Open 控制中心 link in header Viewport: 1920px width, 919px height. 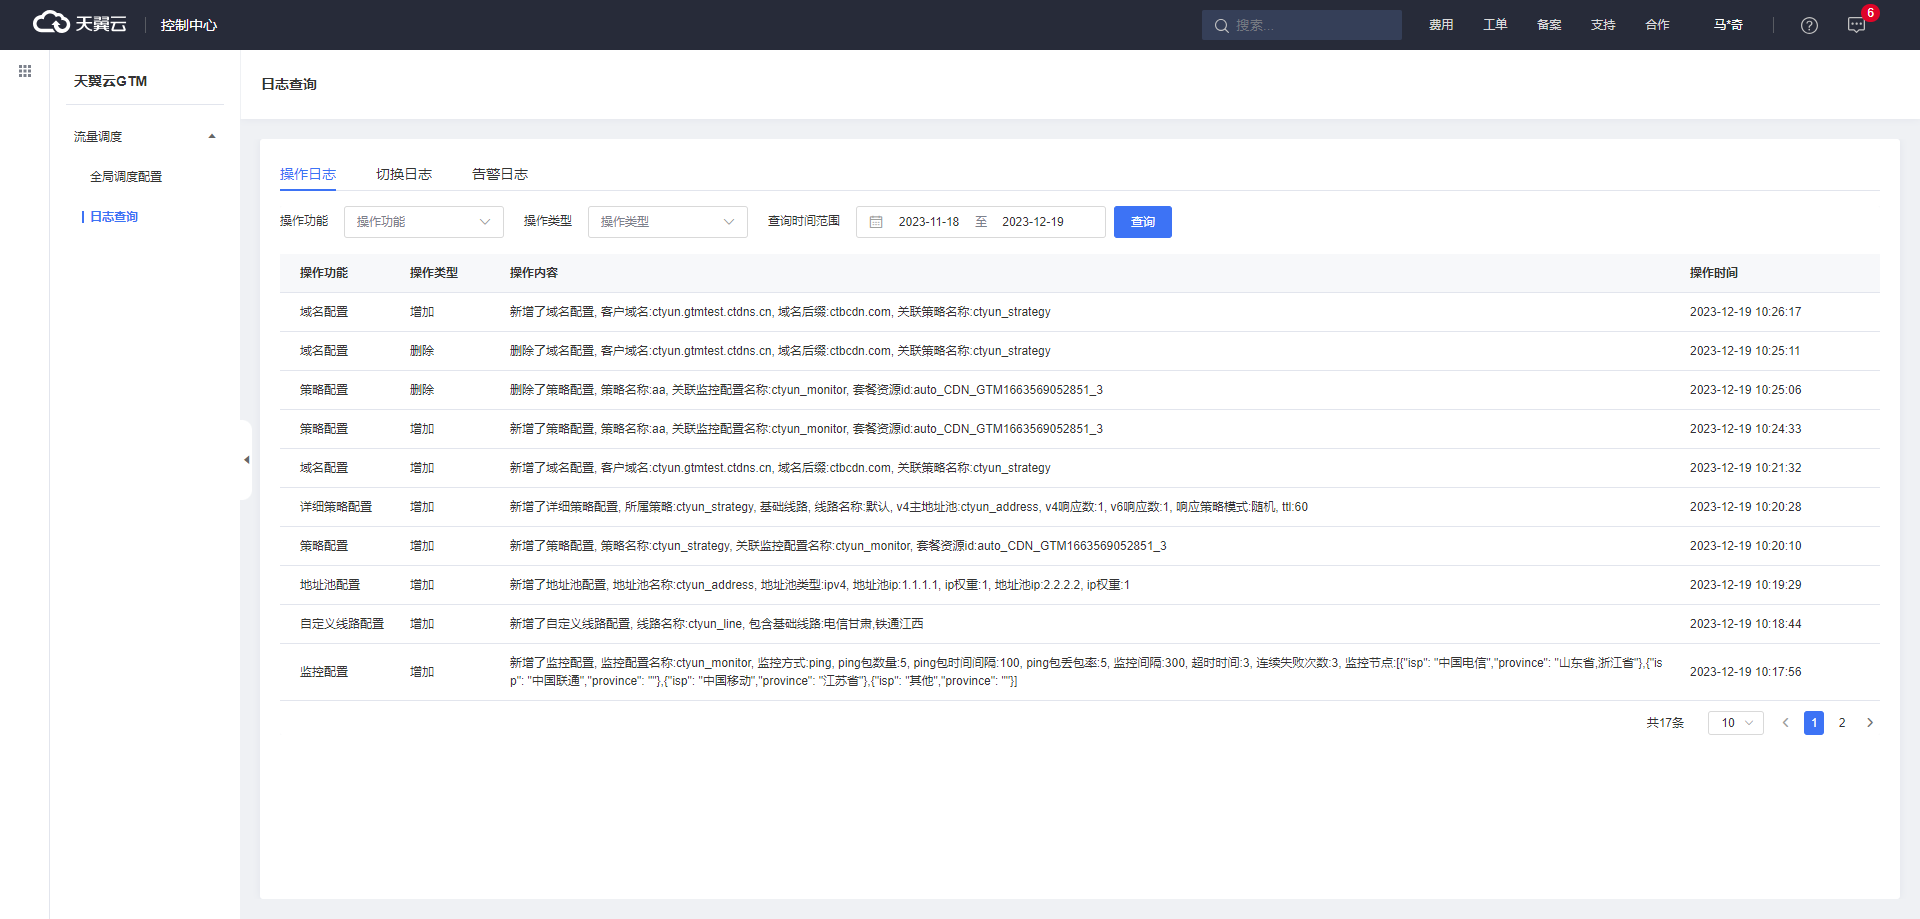click(x=189, y=25)
